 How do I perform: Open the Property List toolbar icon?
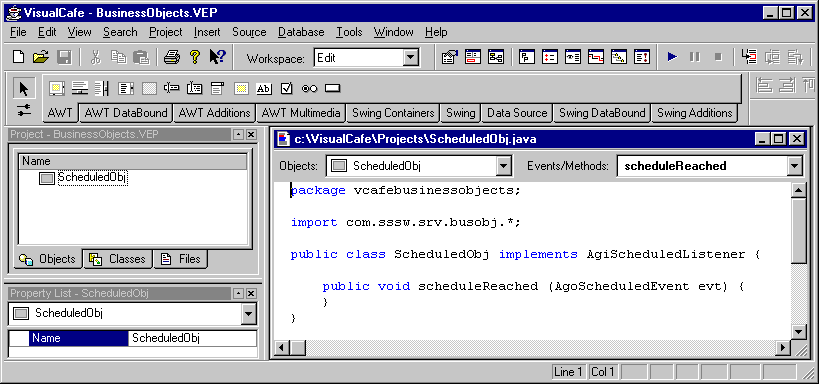(449, 57)
